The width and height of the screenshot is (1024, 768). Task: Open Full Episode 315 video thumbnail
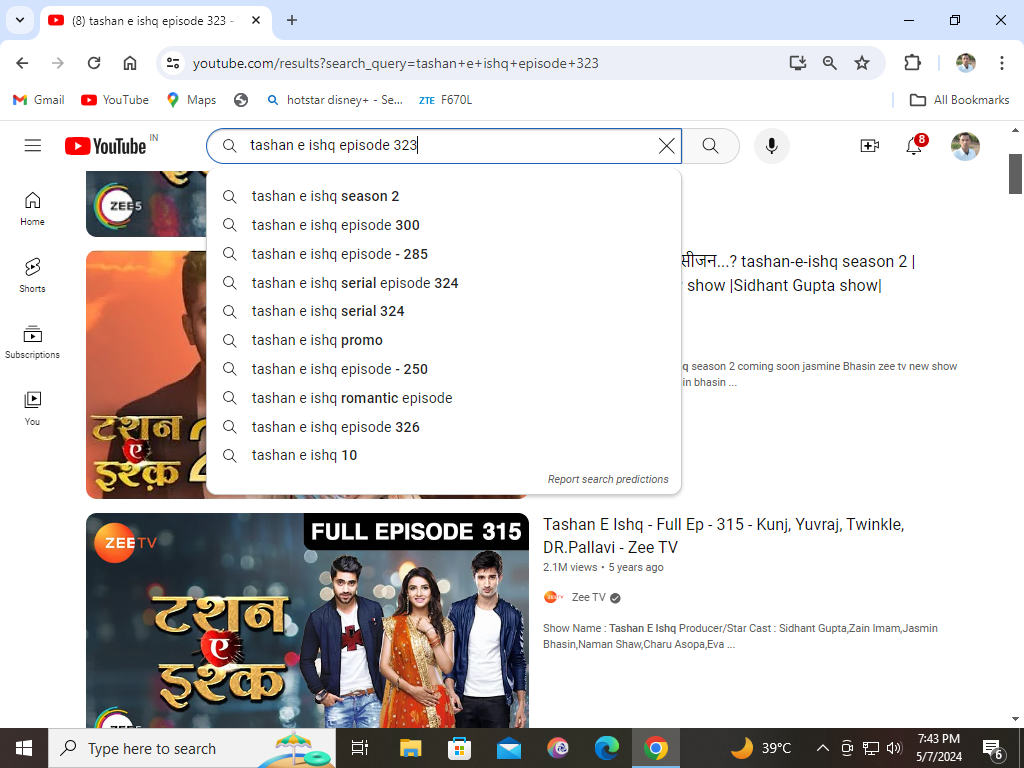point(307,620)
